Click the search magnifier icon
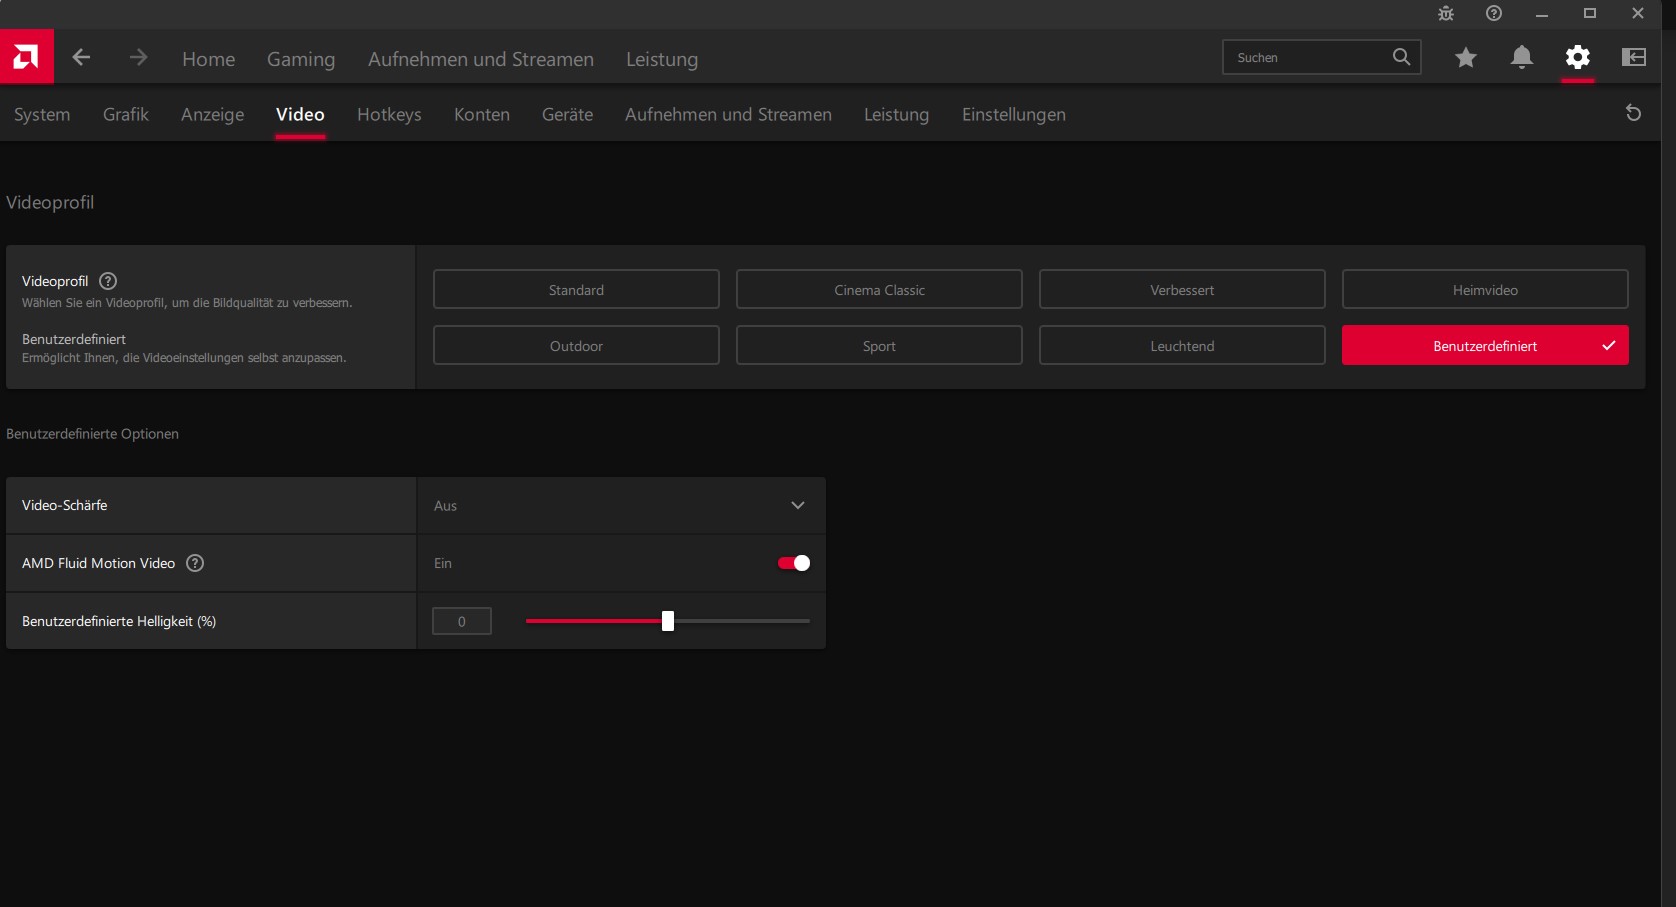 (x=1401, y=57)
